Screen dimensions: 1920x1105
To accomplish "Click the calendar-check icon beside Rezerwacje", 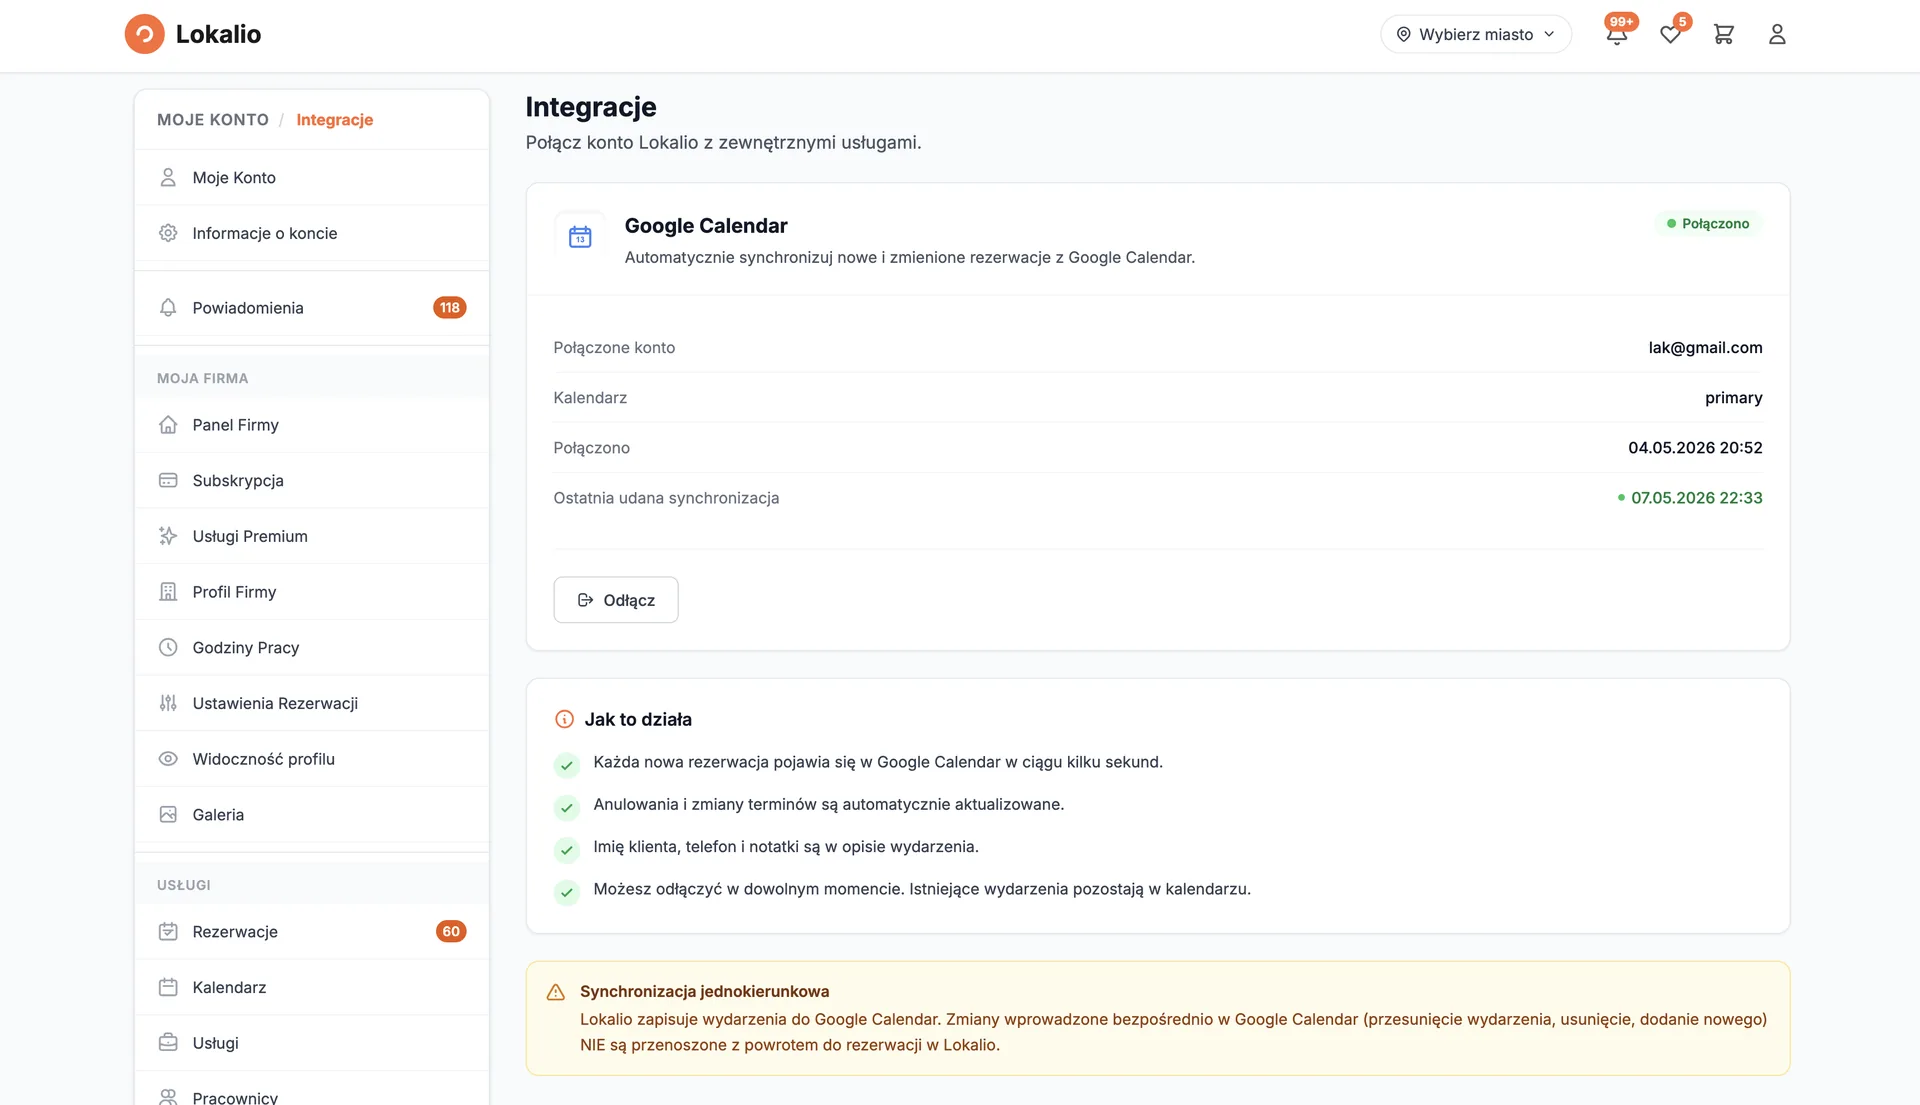I will (x=168, y=932).
